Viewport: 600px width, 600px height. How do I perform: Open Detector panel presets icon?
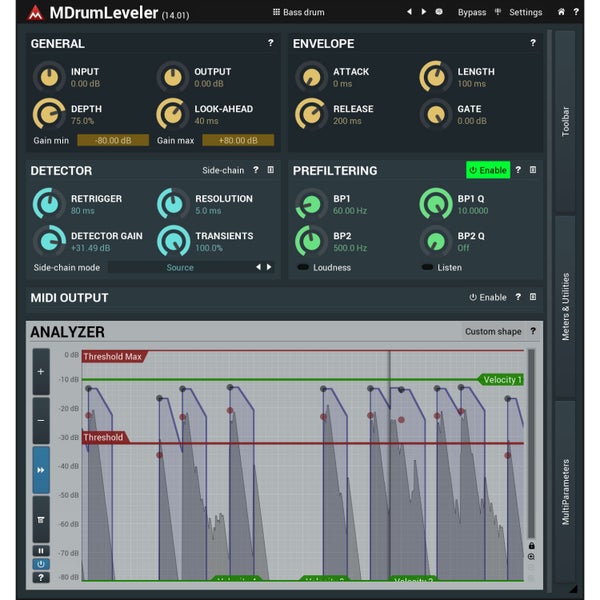[x=271, y=170]
